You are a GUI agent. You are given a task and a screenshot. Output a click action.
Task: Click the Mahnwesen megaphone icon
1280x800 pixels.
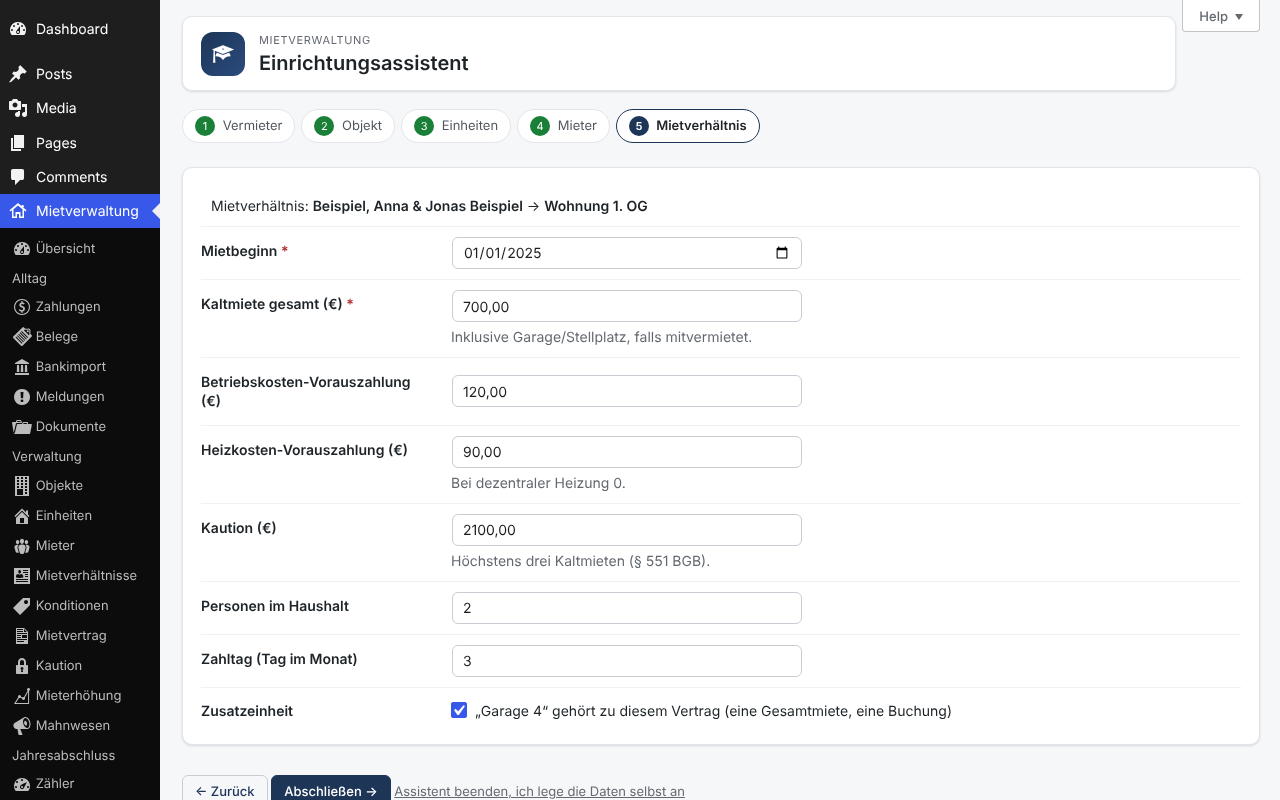[22, 726]
